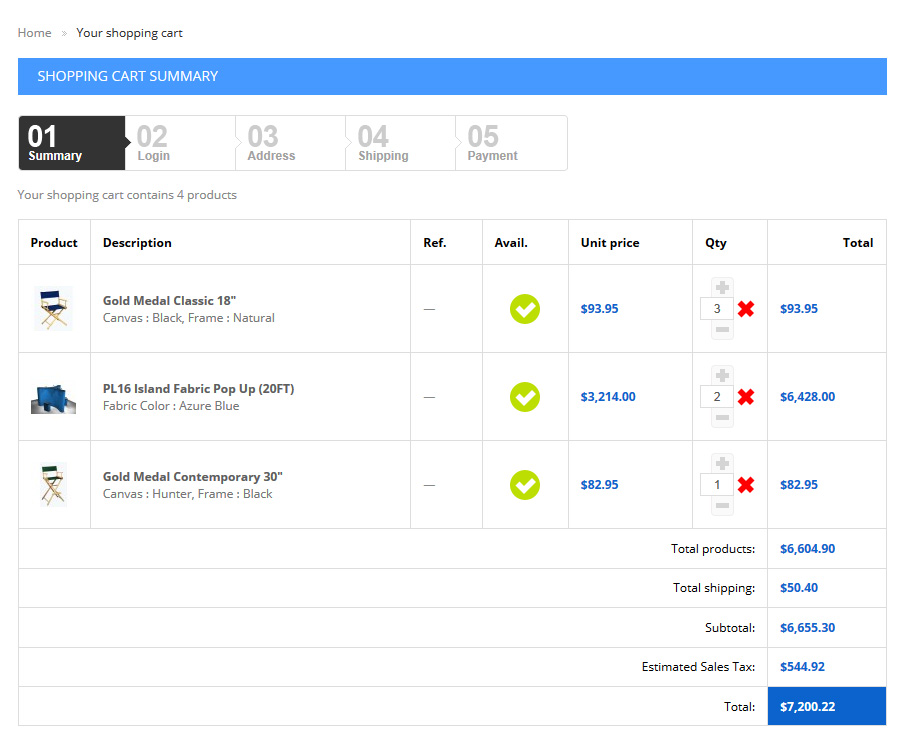Remove Gold Medal Classic 18" from cart

point(746,309)
